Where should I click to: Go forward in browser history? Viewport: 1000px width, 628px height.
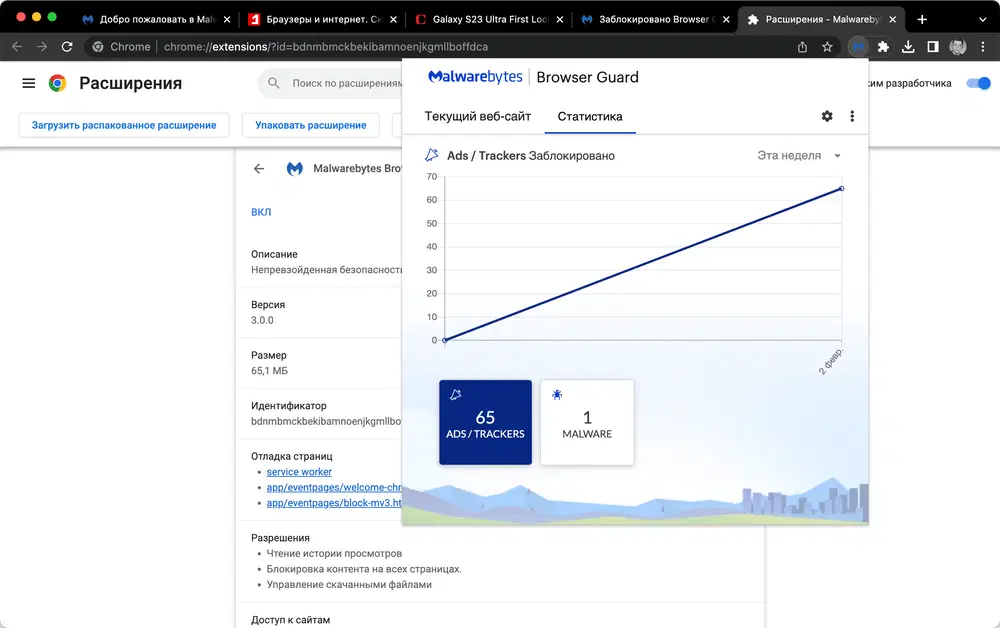pos(41,47)
